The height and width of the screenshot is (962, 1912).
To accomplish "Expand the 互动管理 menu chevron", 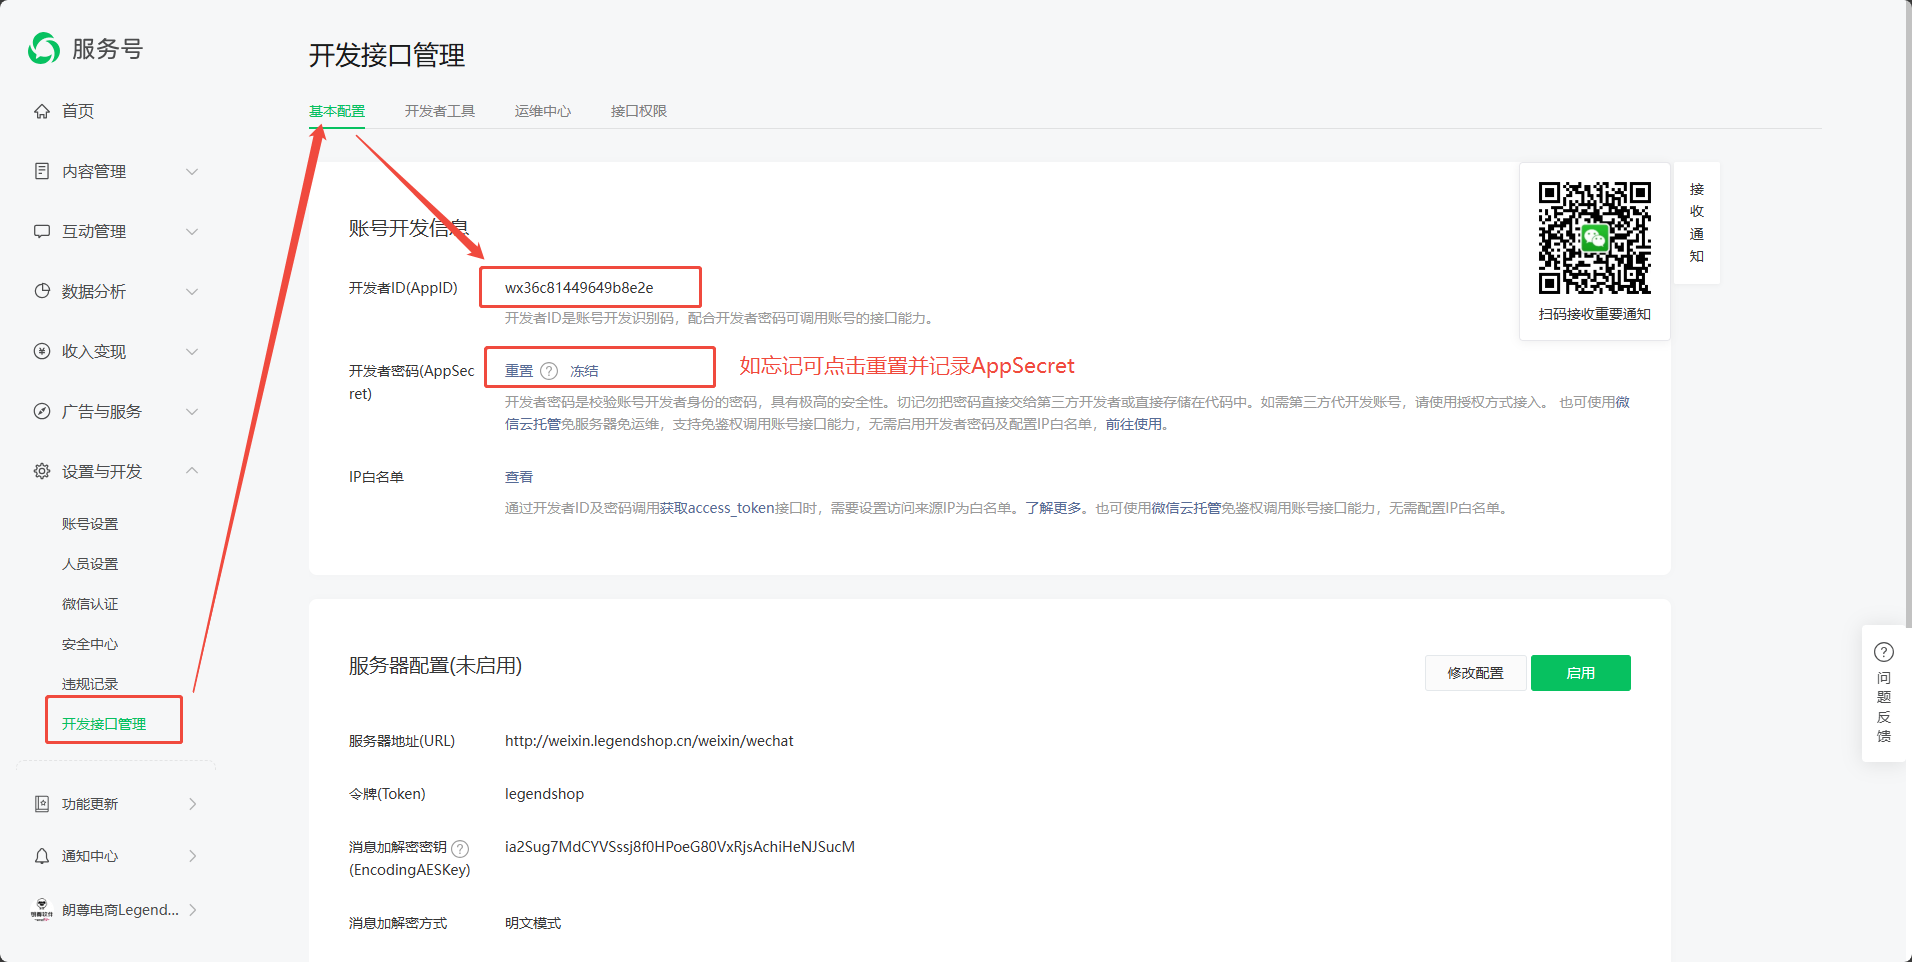I will (x=192, y=232).
